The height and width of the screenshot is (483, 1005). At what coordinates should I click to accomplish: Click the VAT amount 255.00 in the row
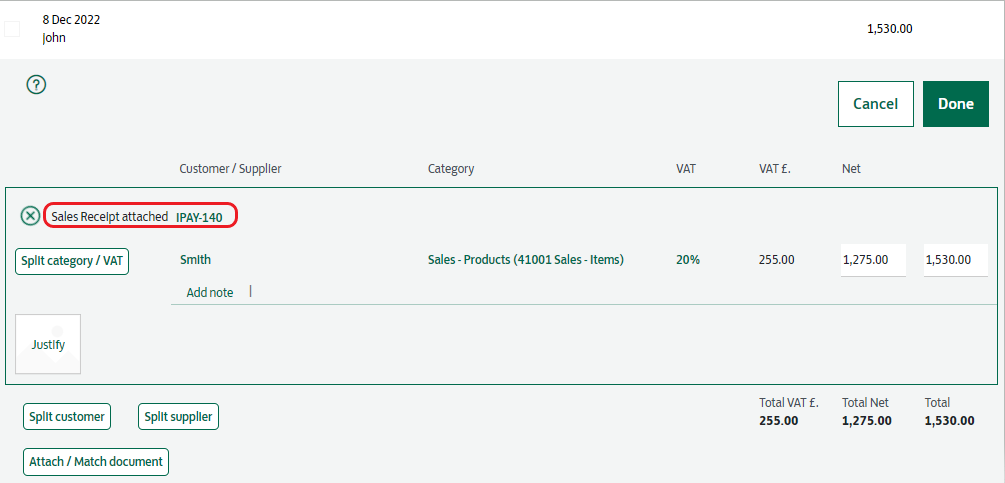[x=777, y=260]
